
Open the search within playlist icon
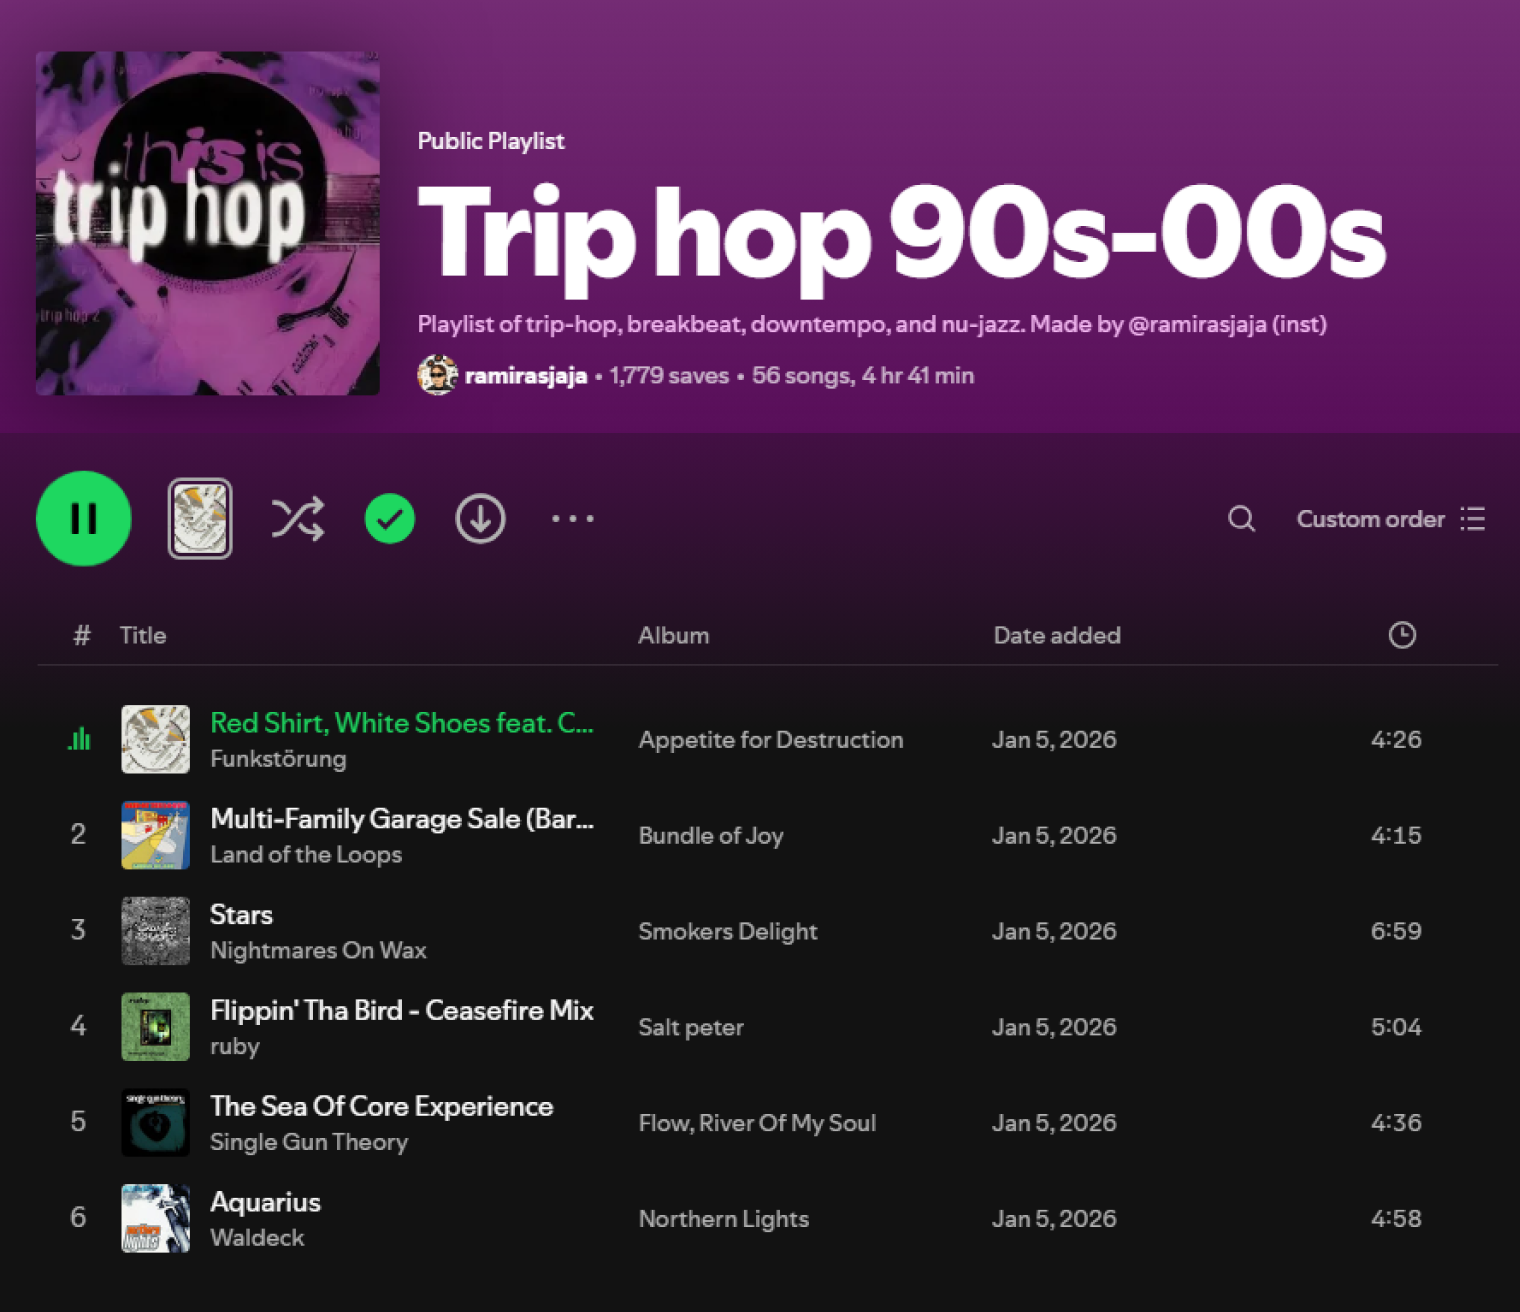point(1241,518)
